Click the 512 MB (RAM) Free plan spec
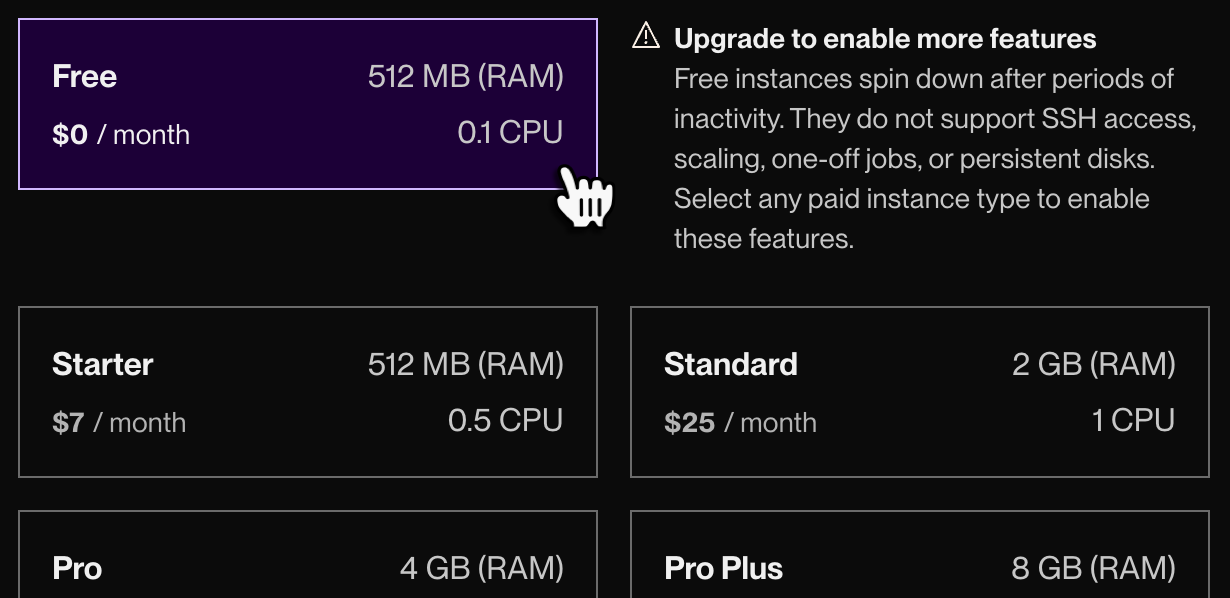1230x598 pixels. click(465, 77)
